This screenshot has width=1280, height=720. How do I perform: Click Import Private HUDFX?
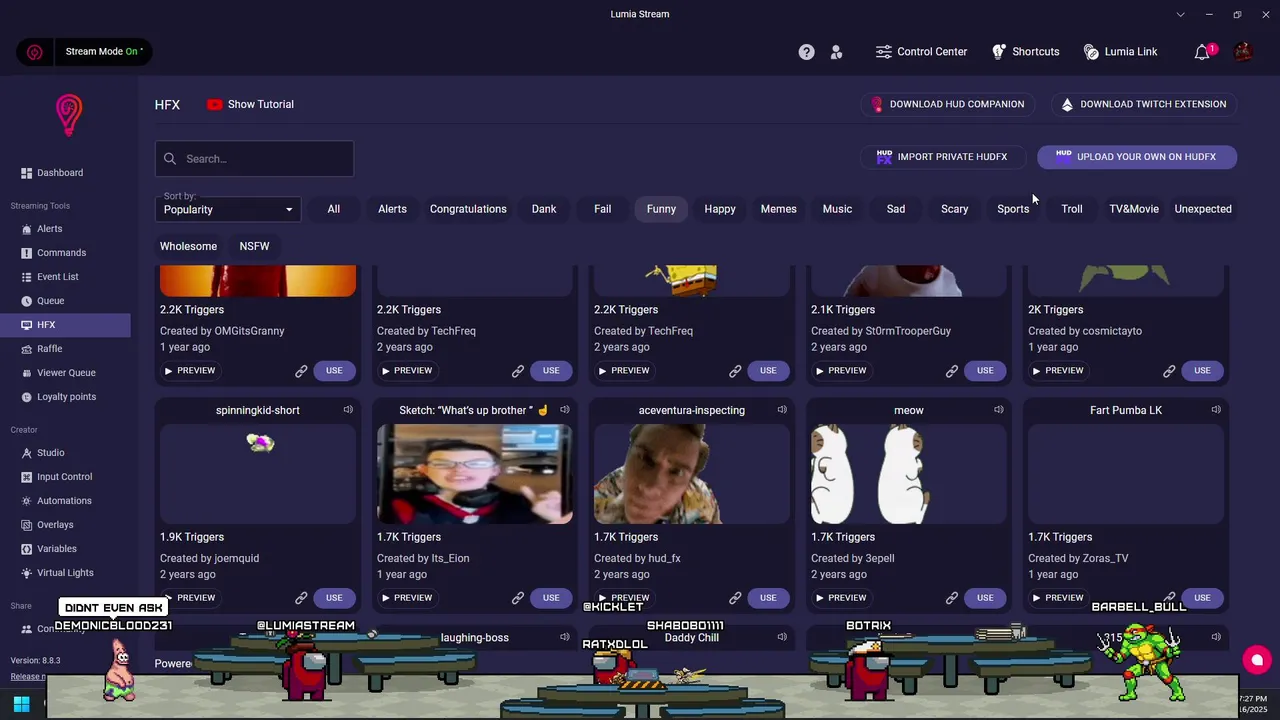click(942, 157)
